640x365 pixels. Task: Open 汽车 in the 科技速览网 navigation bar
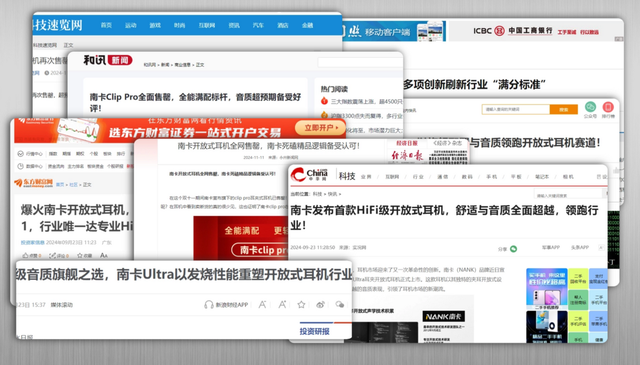coord(258,25)
